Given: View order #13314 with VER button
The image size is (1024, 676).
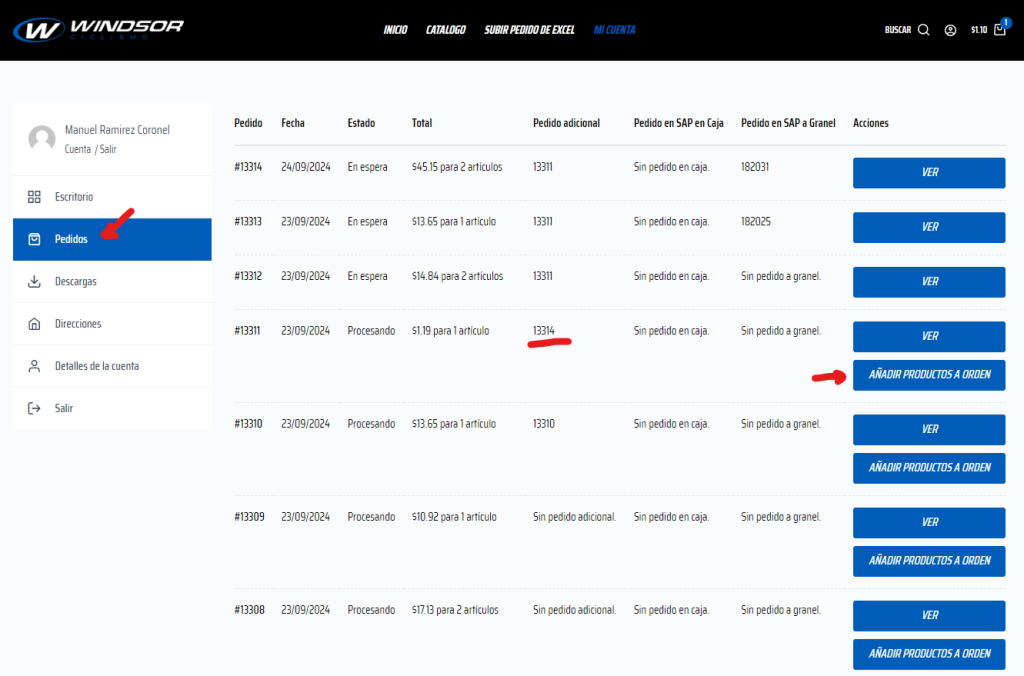Looking at the screenshot, I should point(928,172).
